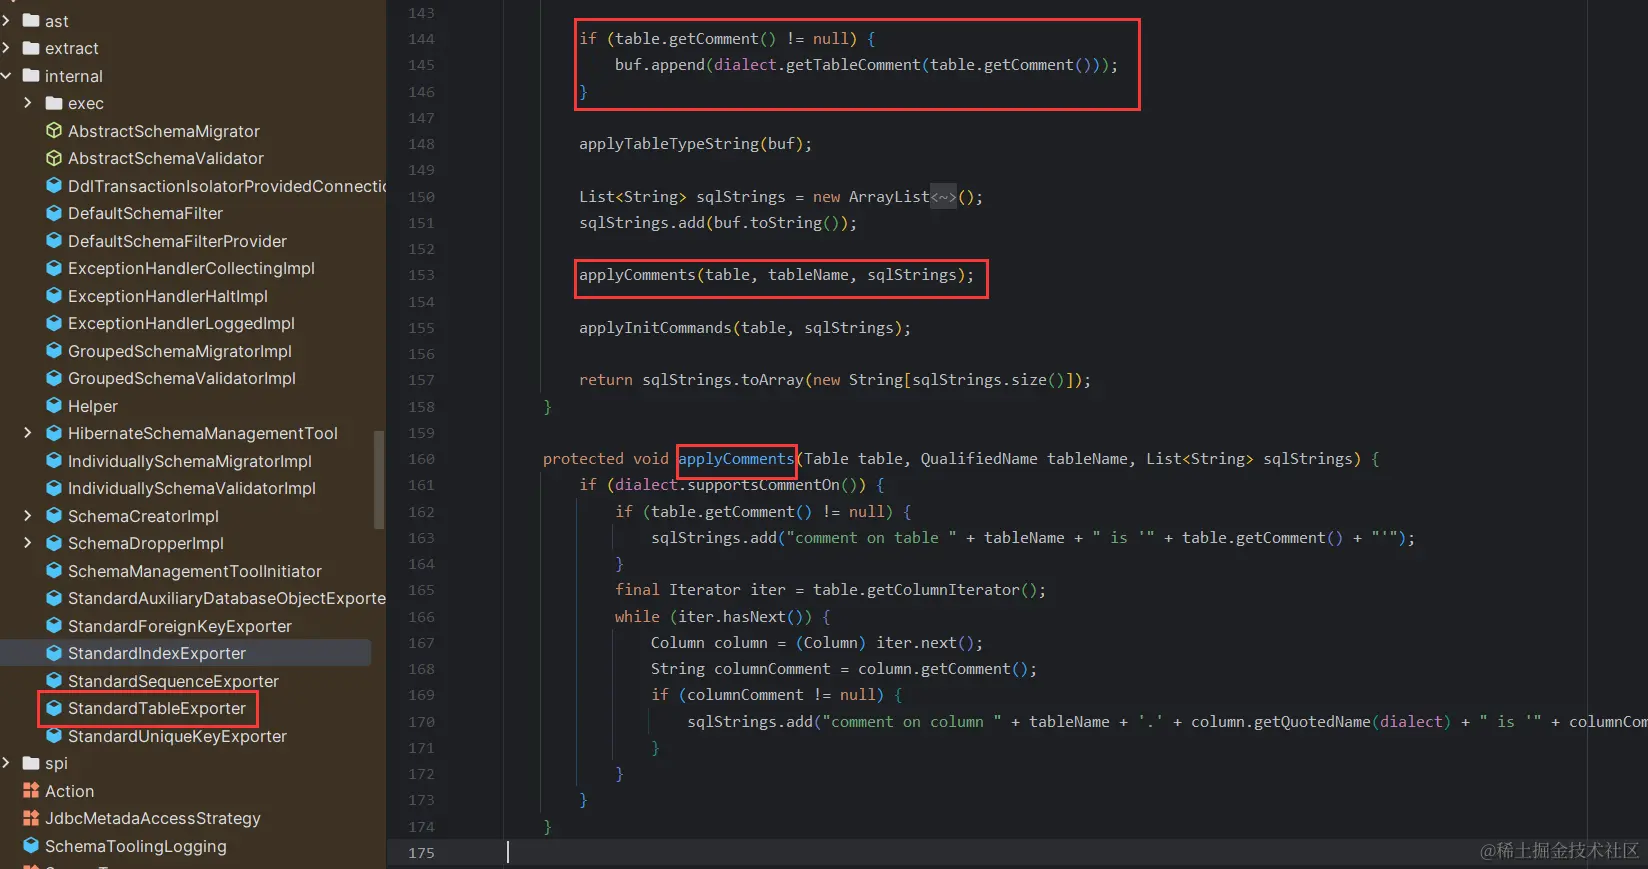Click IndividuallySchemaValidatorImpl class icon

click(54, 488)
